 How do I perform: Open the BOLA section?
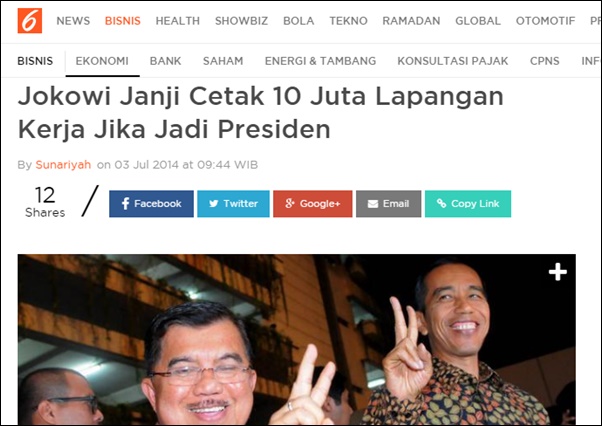pyautogui.click(x=299, y=21)
